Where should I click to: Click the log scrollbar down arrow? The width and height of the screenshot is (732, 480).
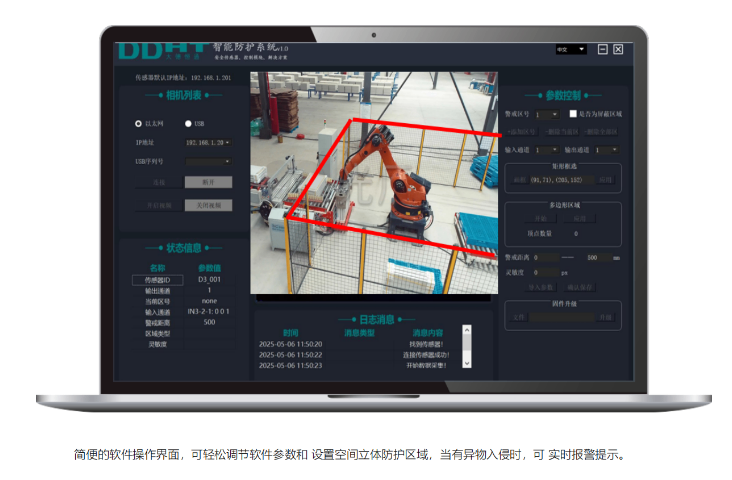[466, 365]
